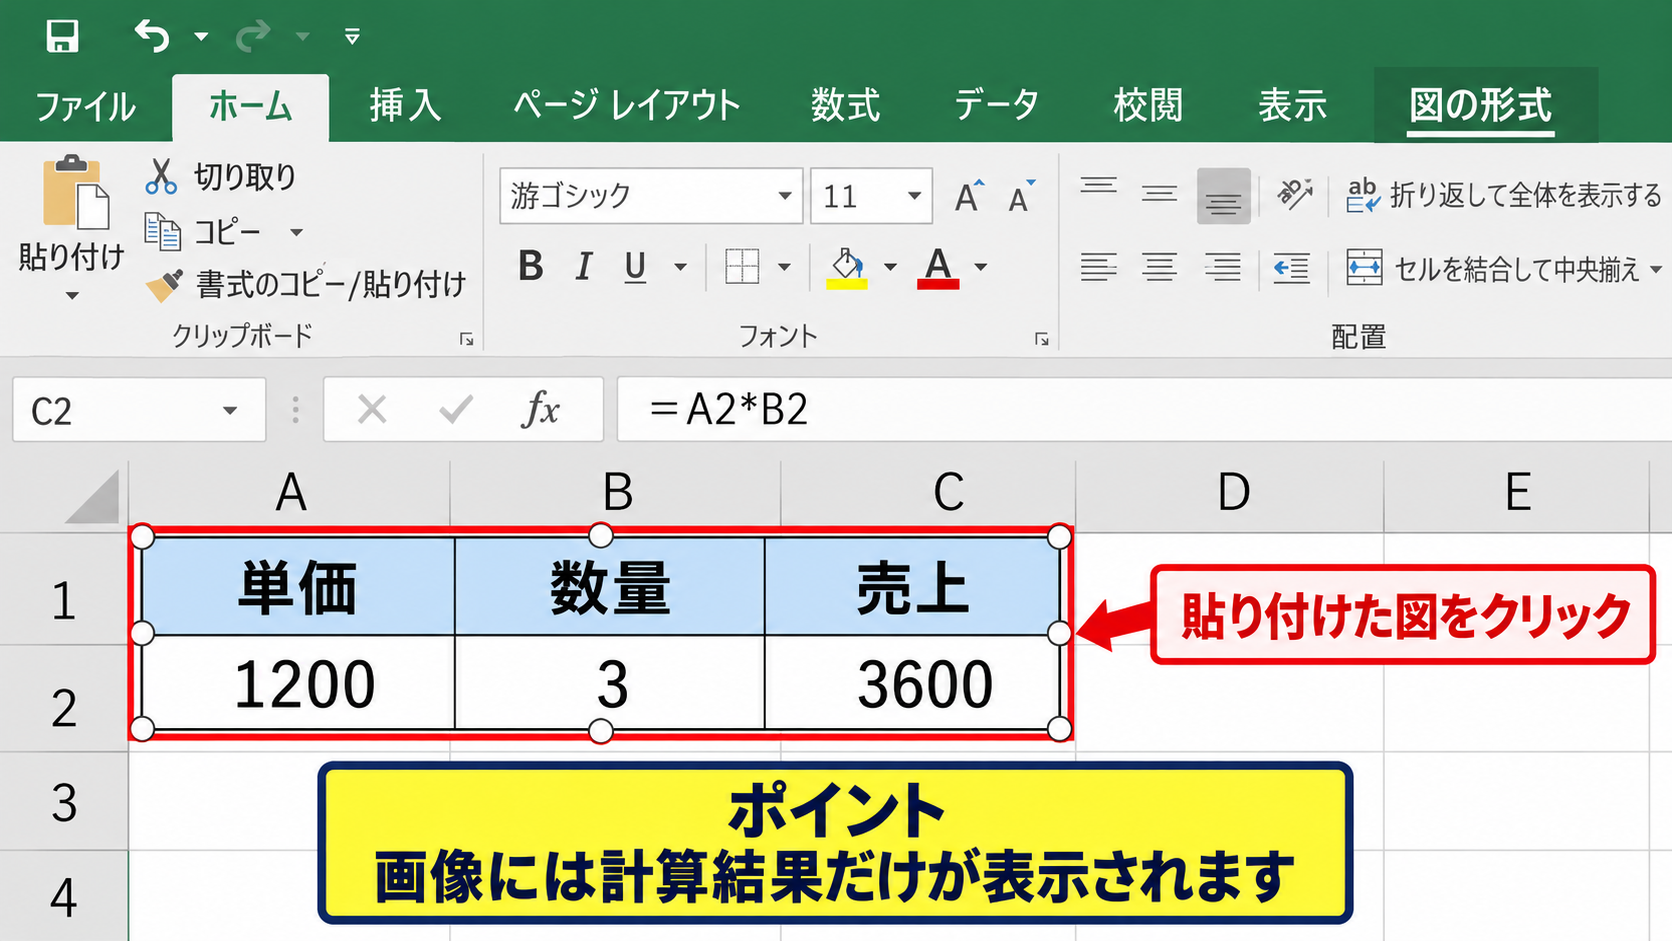This screenshot has height=941, width=1672.
Task: Open the ページ レイアウト tab
Action: click(x=626, y=105)
